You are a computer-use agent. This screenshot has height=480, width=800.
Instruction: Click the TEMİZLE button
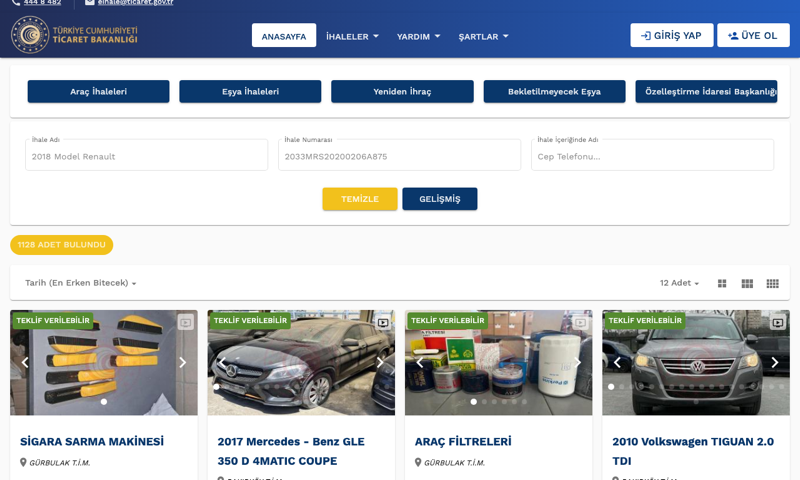360,199
